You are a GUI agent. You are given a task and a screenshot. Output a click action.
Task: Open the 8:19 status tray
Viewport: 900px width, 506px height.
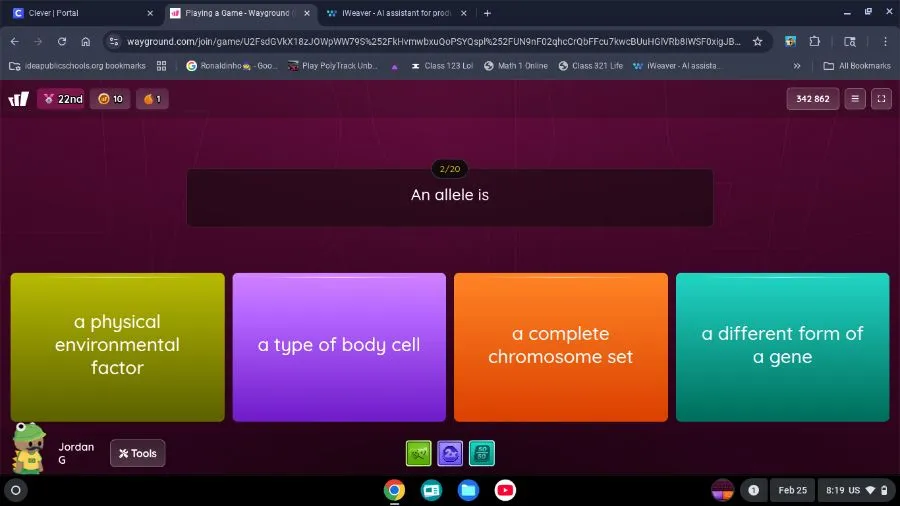(856, 491)
